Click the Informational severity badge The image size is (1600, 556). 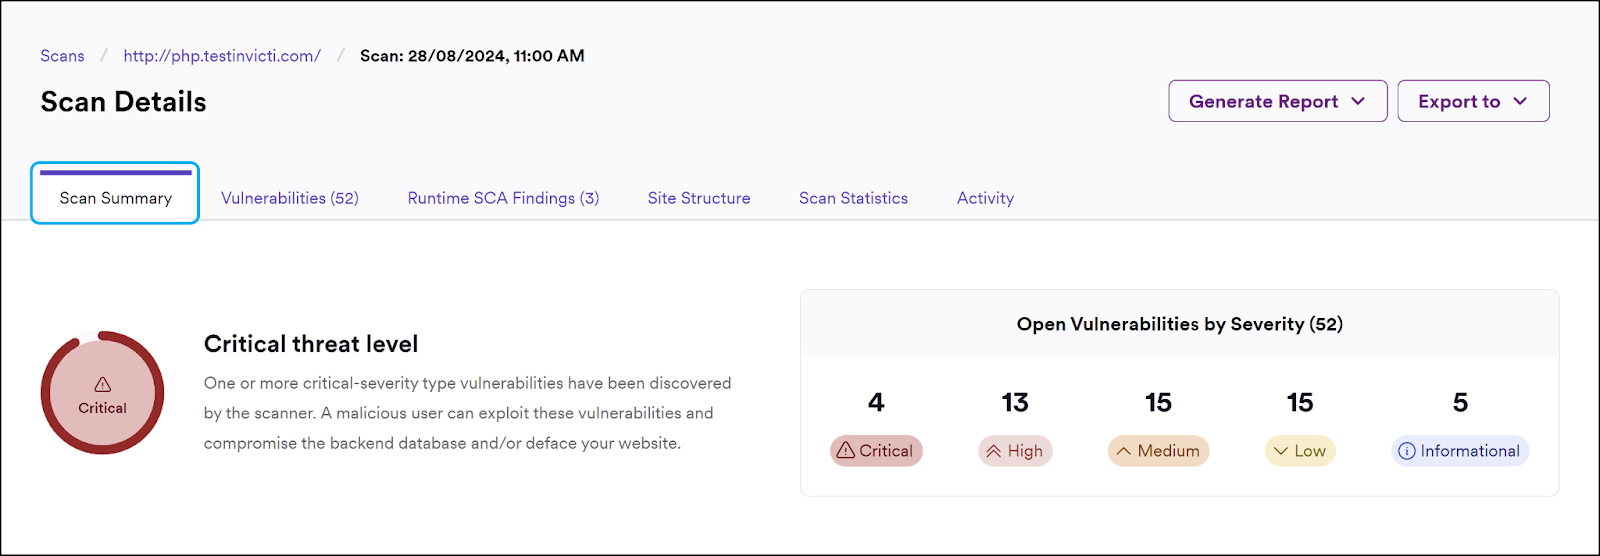[x=1460, y=451]
